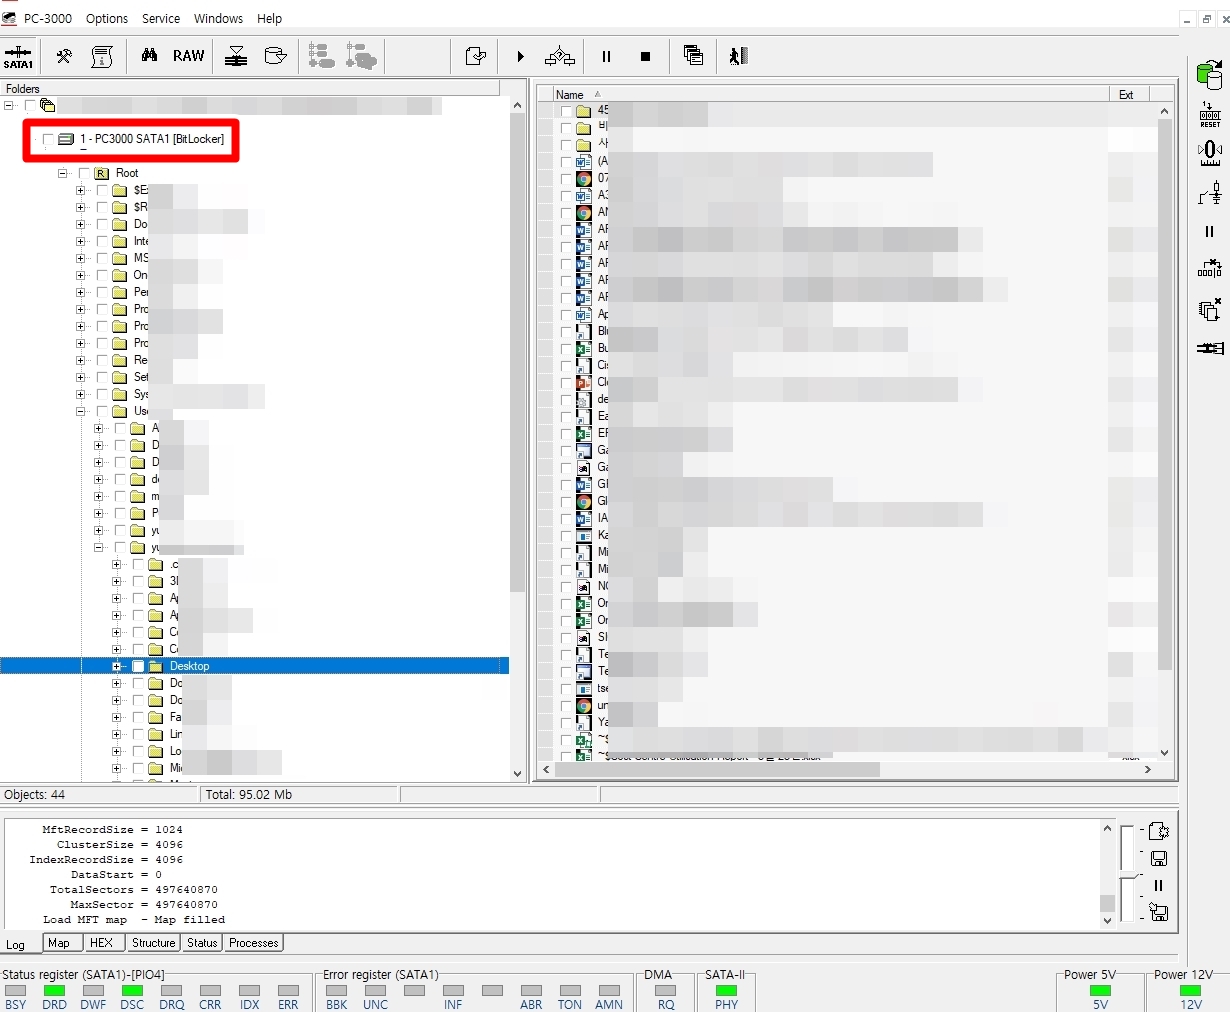The width and height of the screenshot is (1230, 1012).
Task: Open the Service menu
Action: pos(161,18)
